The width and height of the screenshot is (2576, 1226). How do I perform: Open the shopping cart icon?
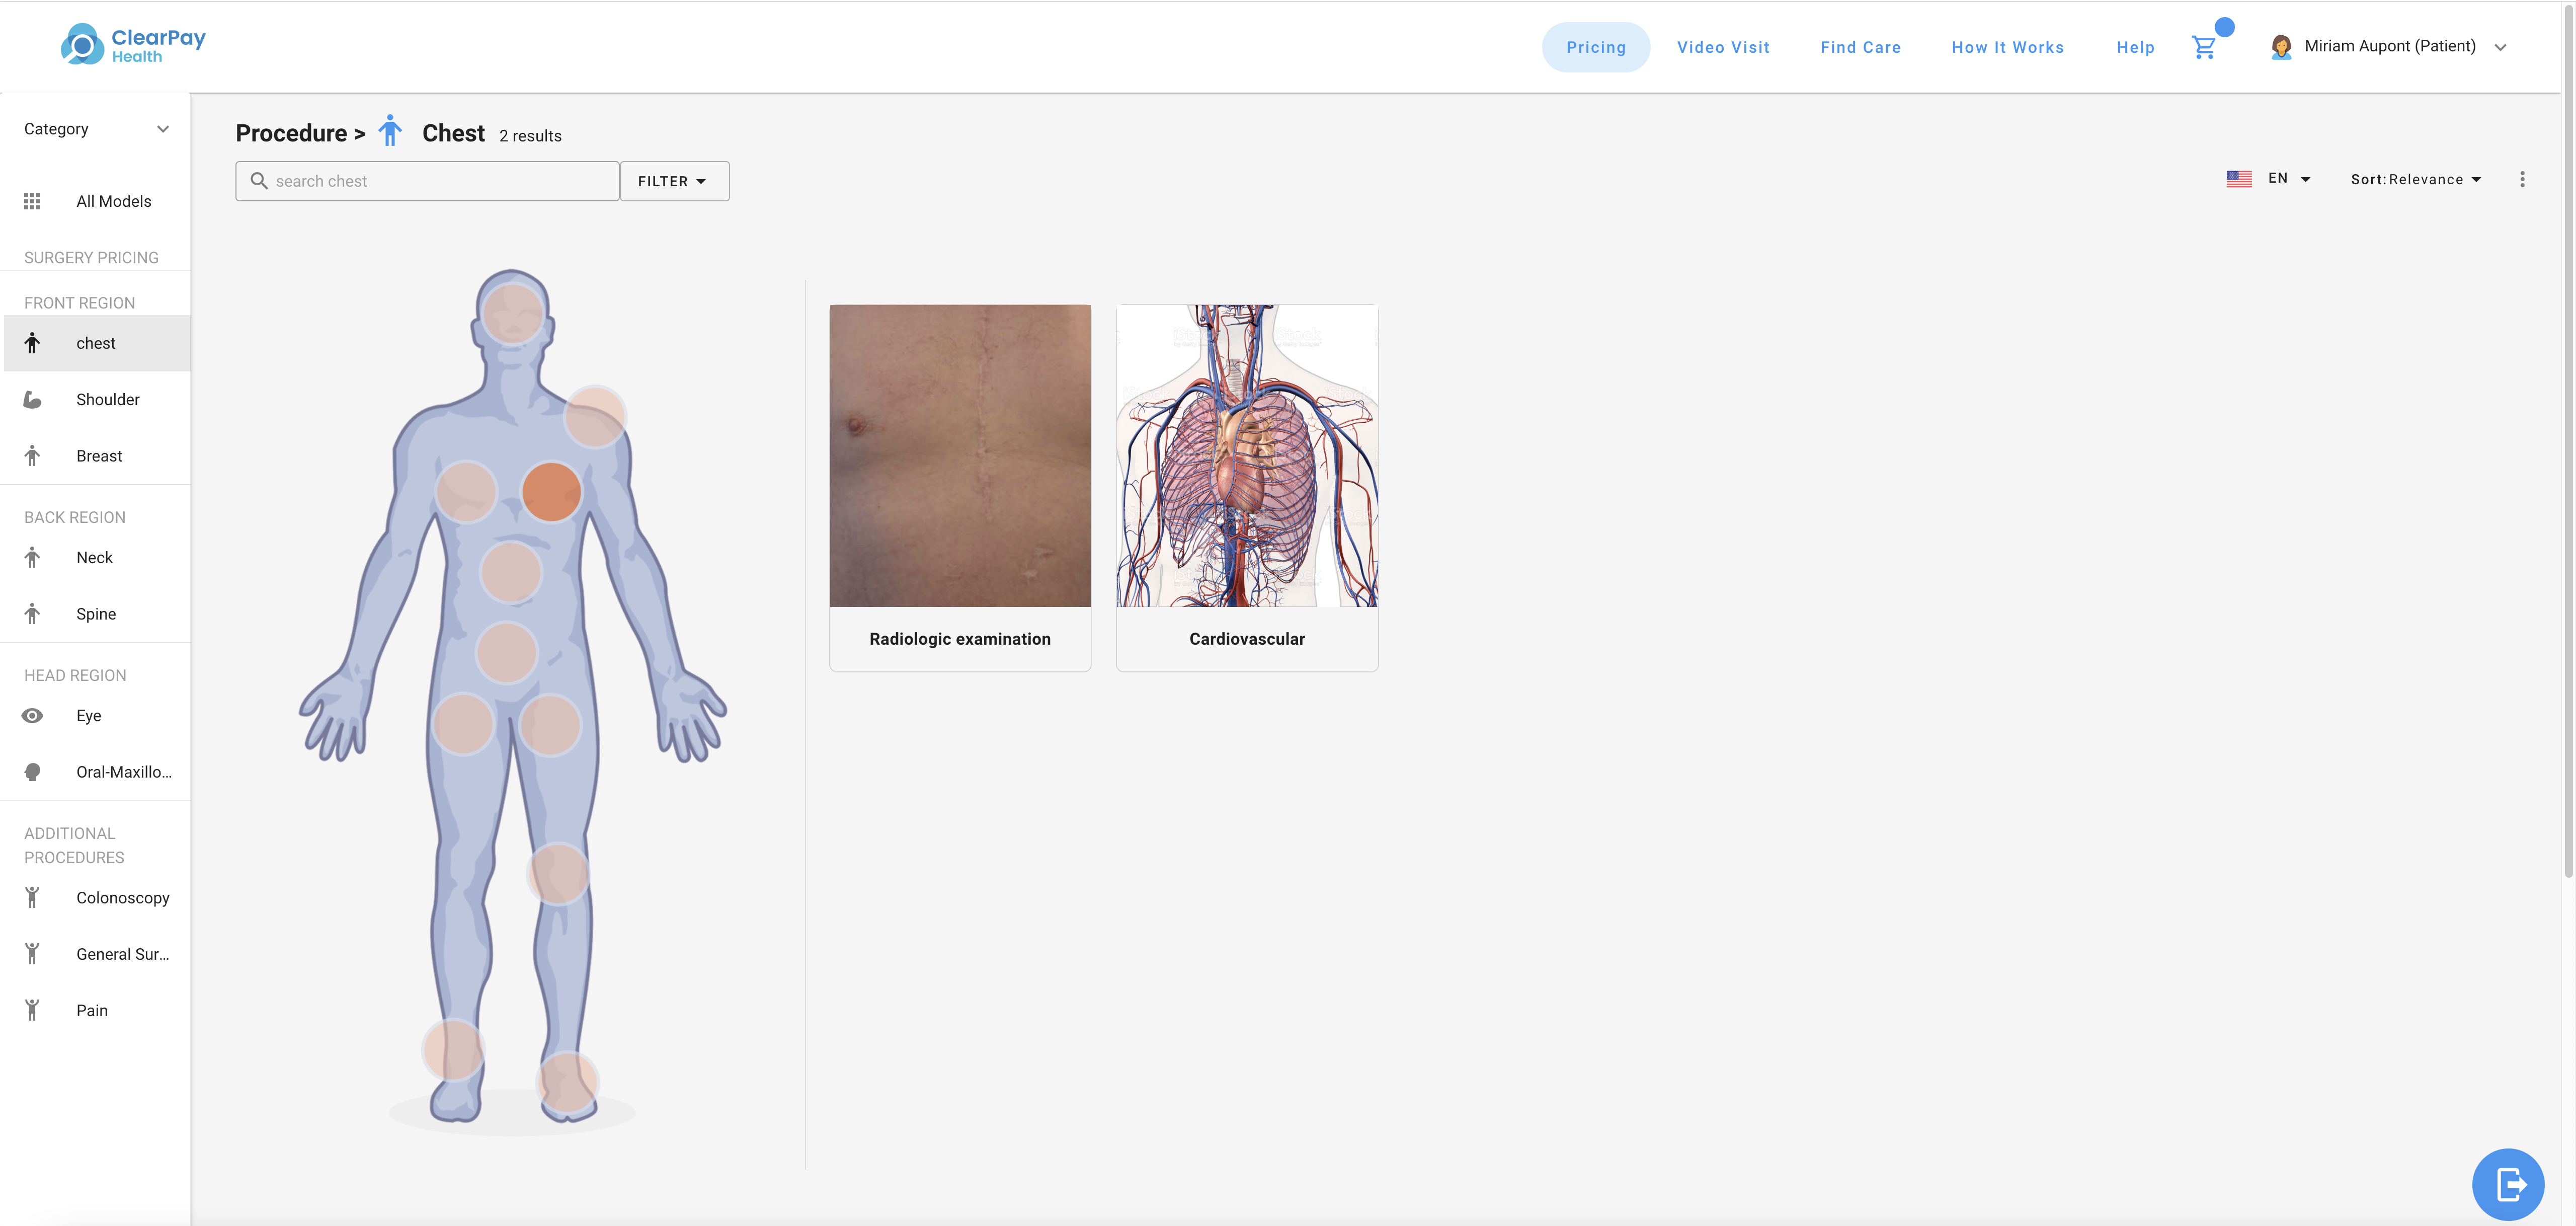click(x=2203, y=47)
